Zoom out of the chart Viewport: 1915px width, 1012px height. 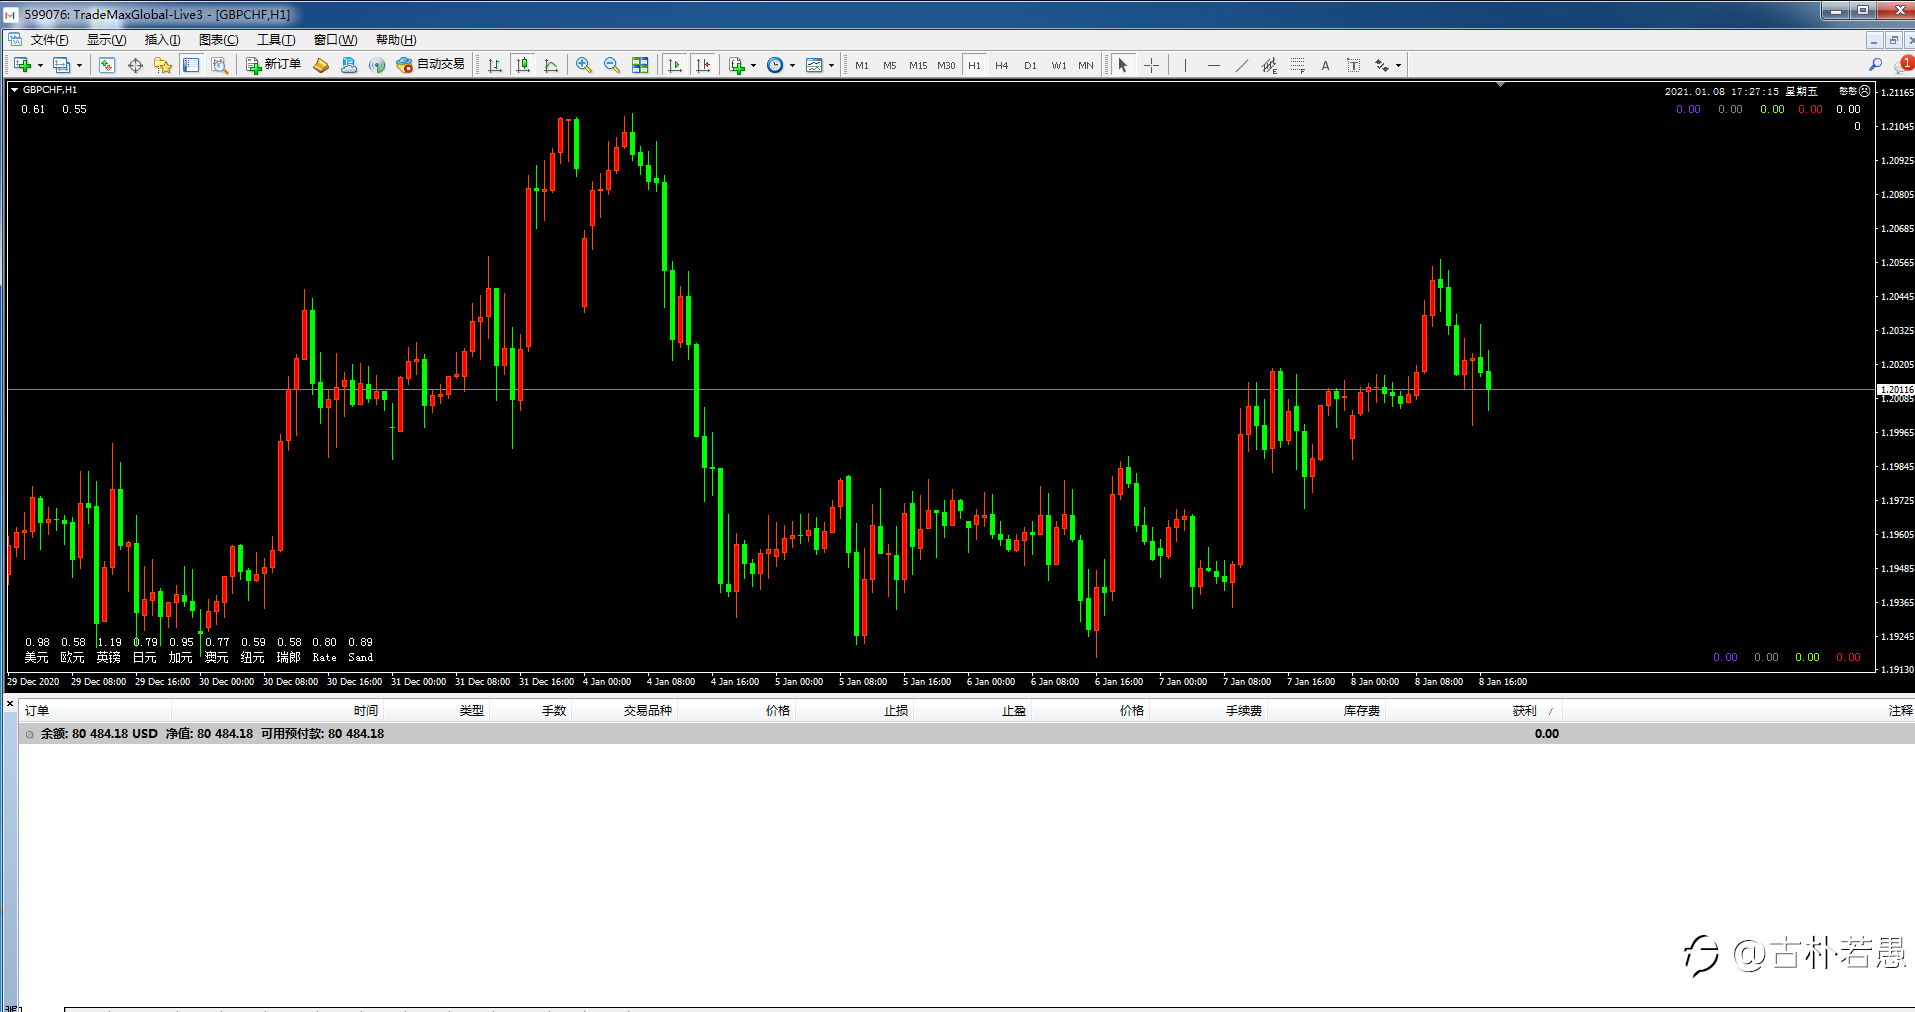pos(612,65)
